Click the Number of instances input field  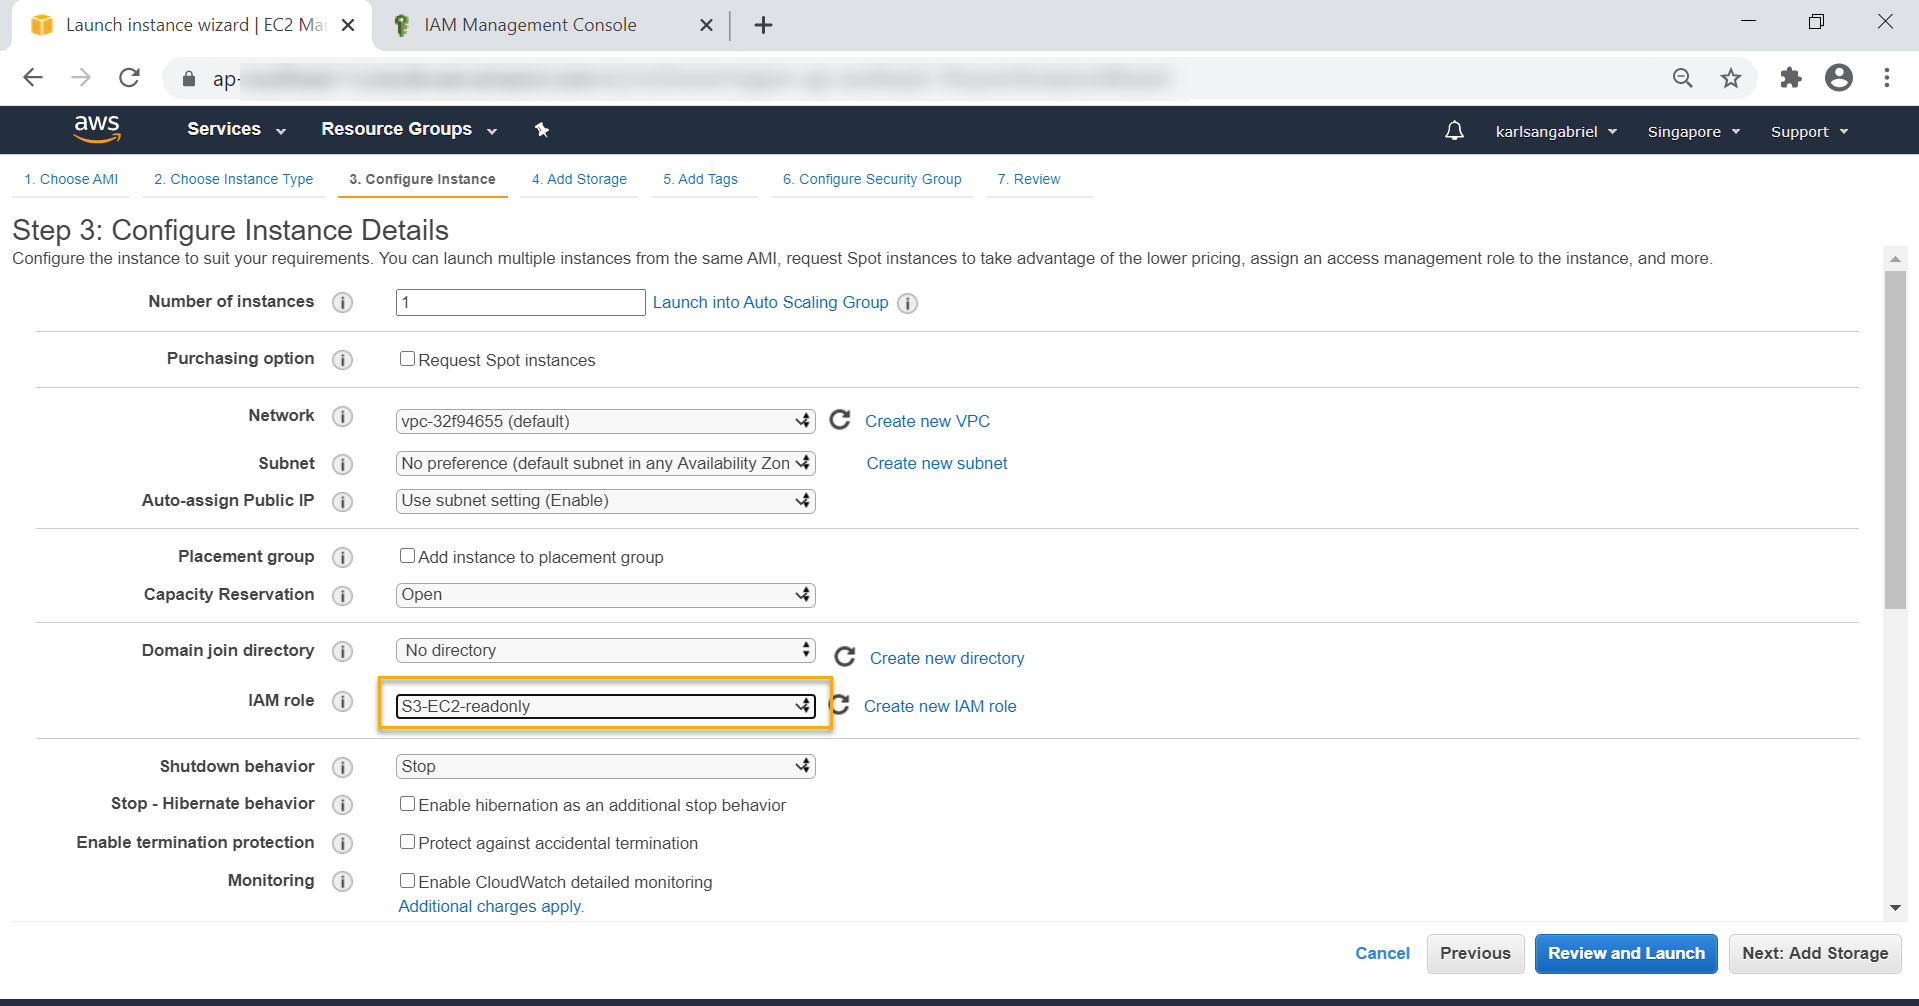521,302
